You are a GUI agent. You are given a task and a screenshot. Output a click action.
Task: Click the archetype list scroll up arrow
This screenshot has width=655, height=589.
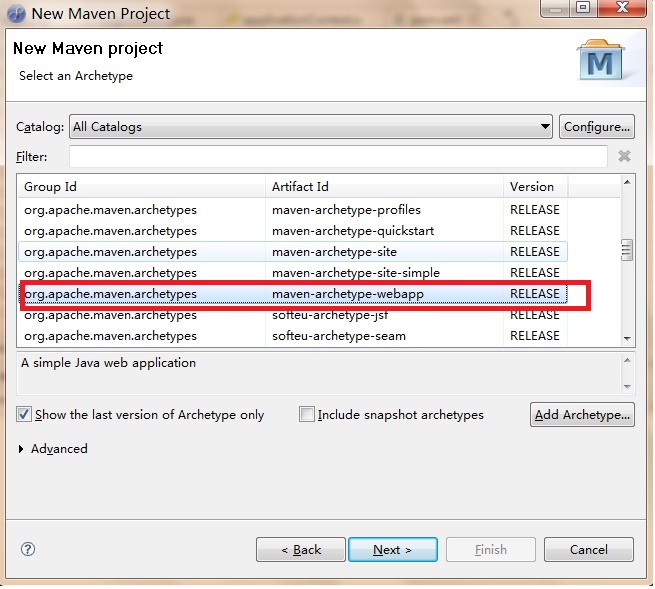pyautogui.click(x=627, y=182)
